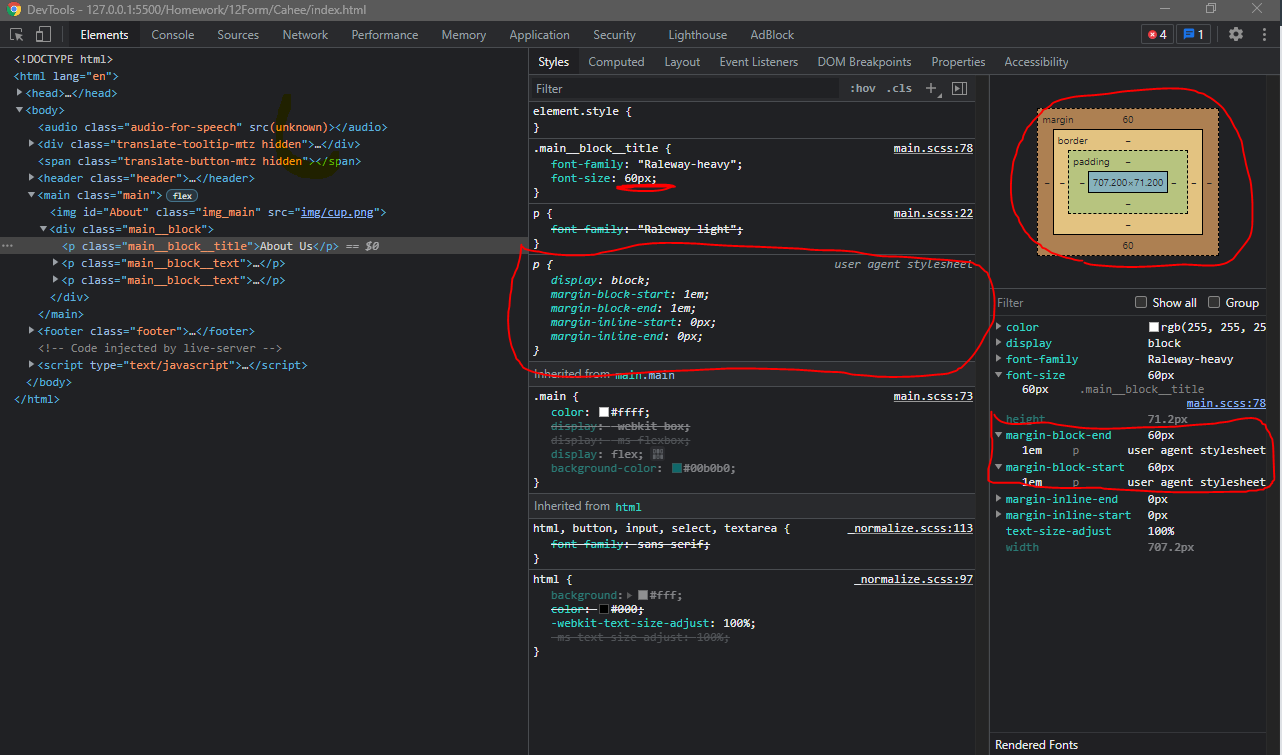Screen dimensions: 1282x755
Task: Toggle the device toolbar icon
Action: (44, 34)
